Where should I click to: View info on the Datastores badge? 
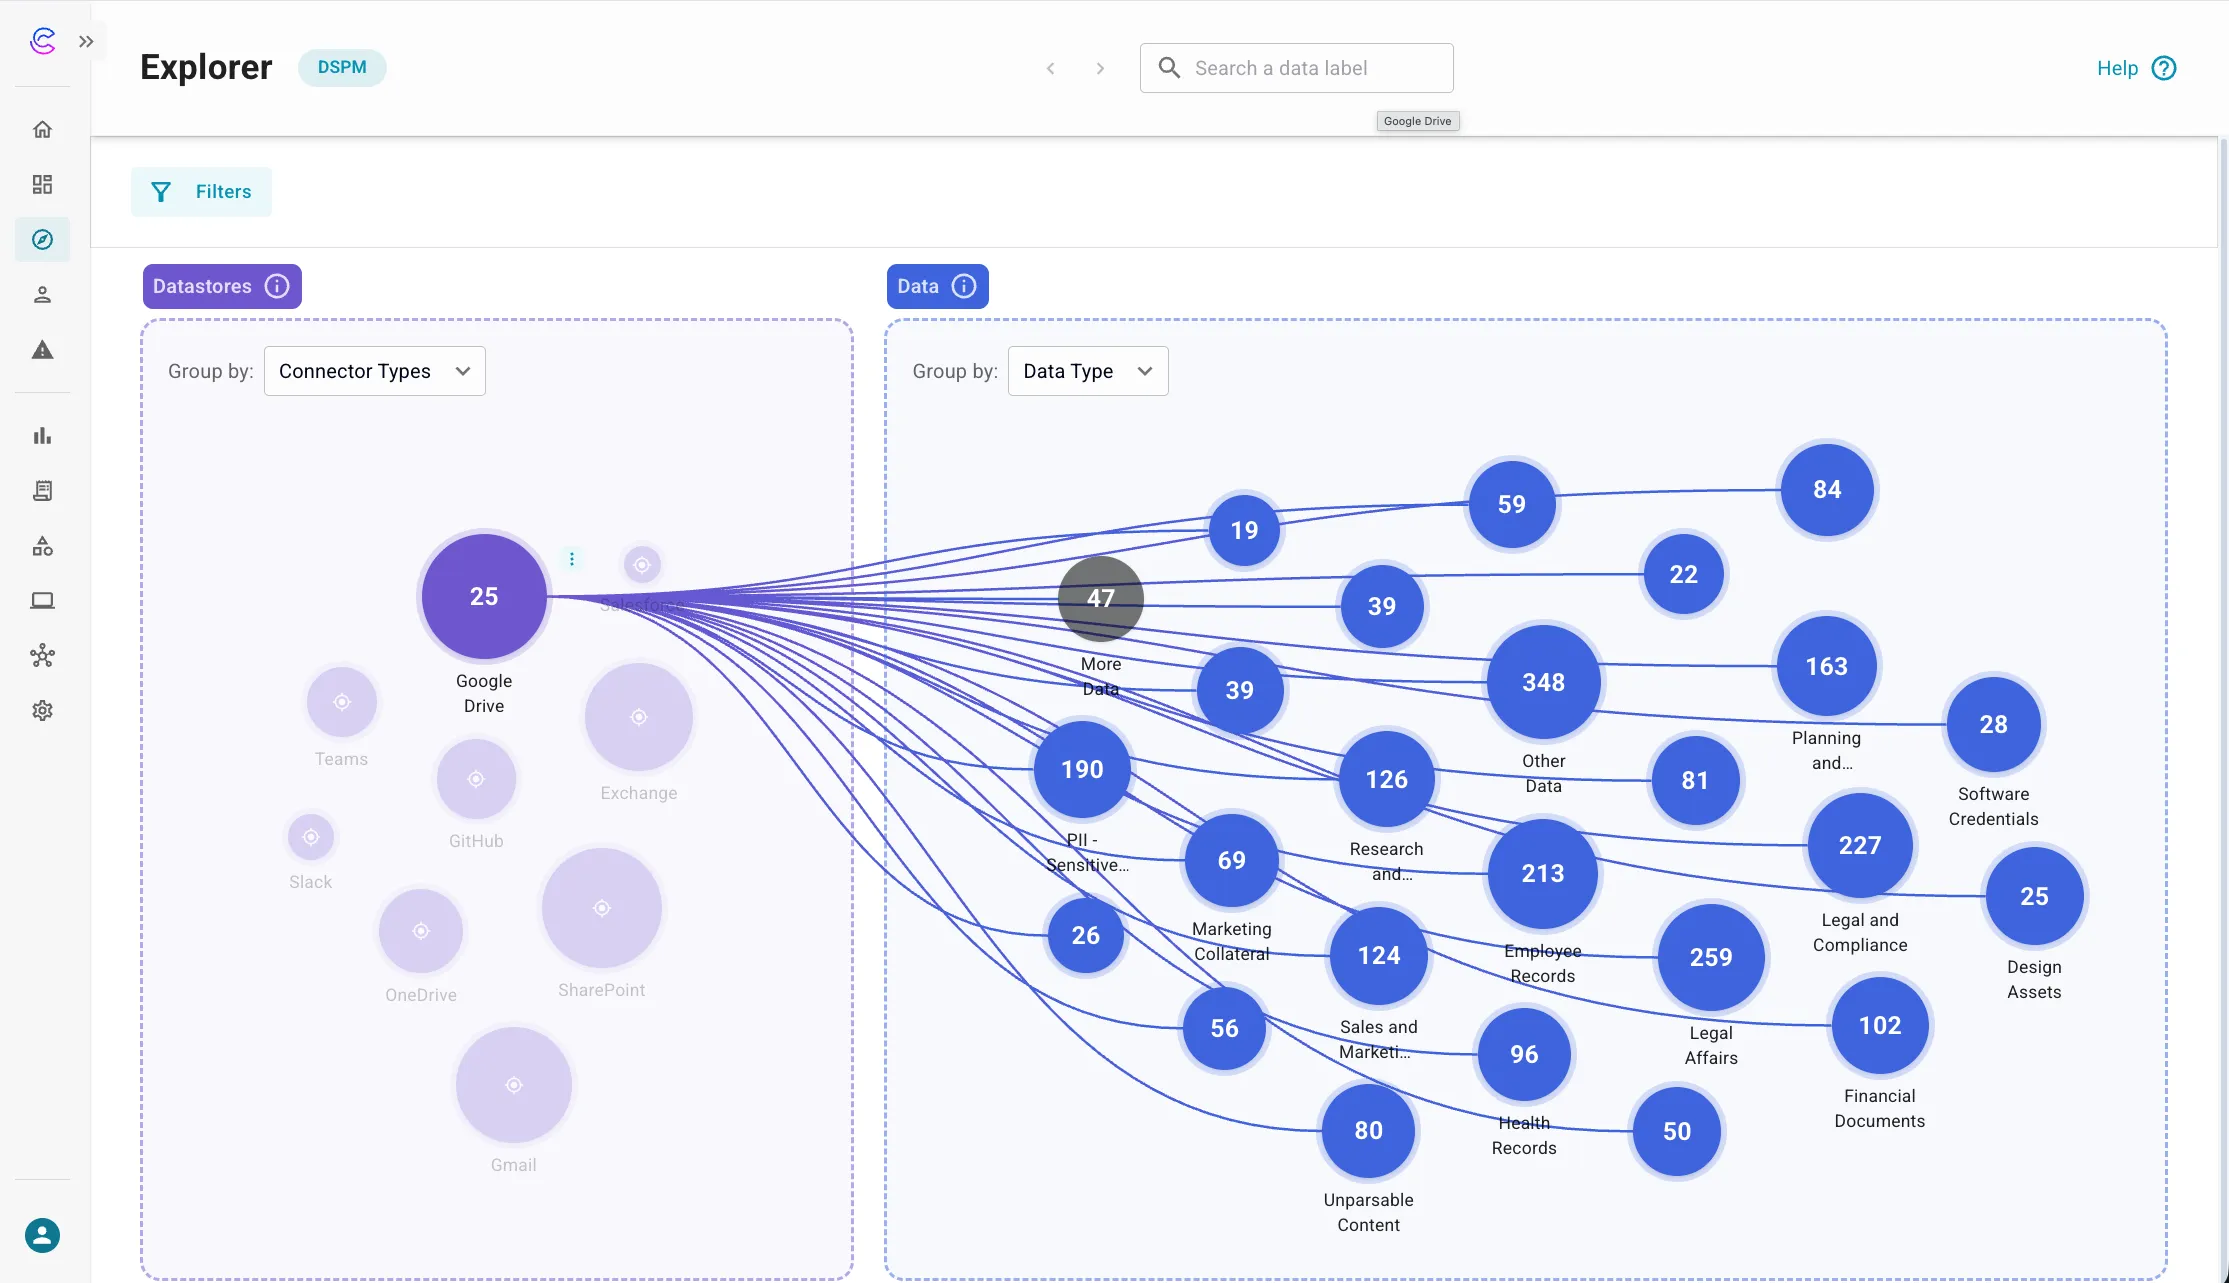[x=277, y=286]
